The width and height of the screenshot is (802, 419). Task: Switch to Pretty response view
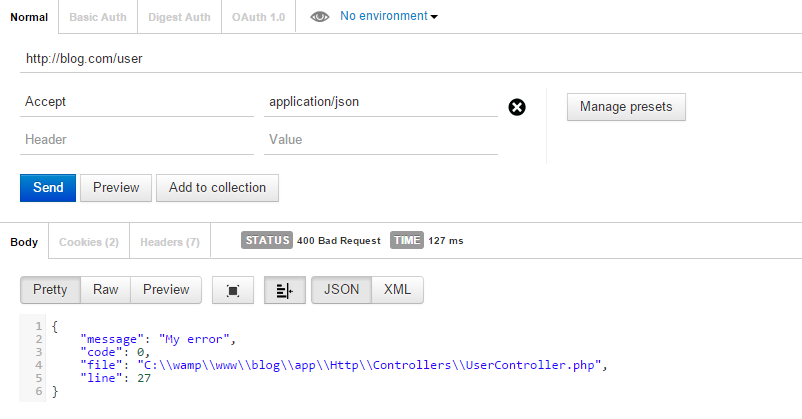click(x=50, y=290)
